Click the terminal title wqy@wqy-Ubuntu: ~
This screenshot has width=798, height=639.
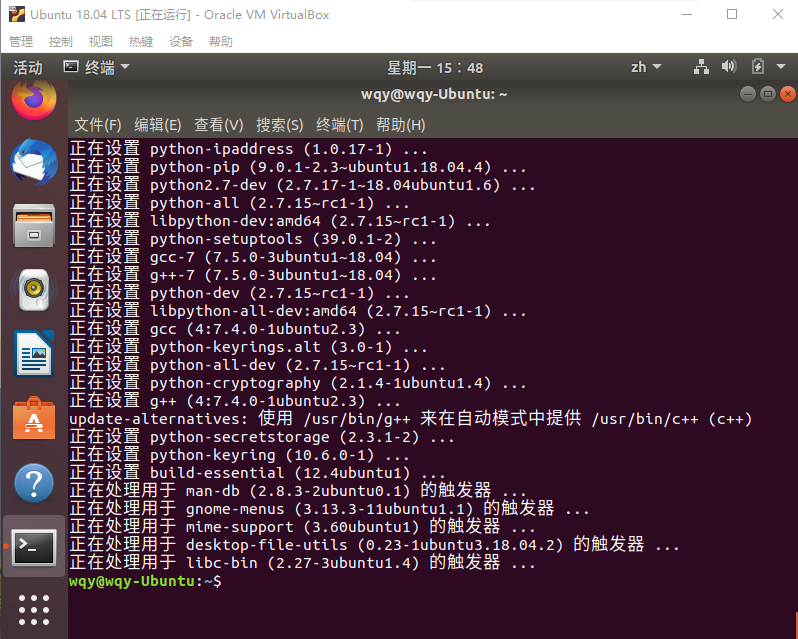[x=434, y=94]
